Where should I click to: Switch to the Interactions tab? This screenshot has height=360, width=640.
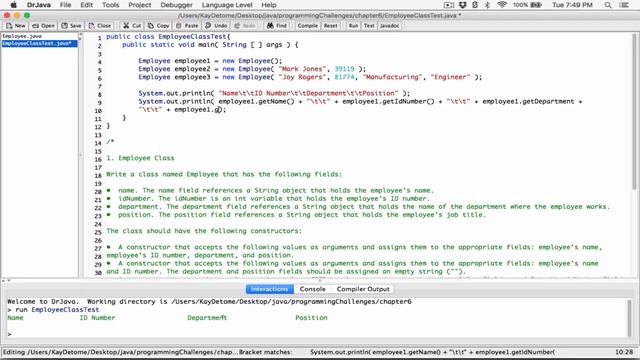point(269,289)
